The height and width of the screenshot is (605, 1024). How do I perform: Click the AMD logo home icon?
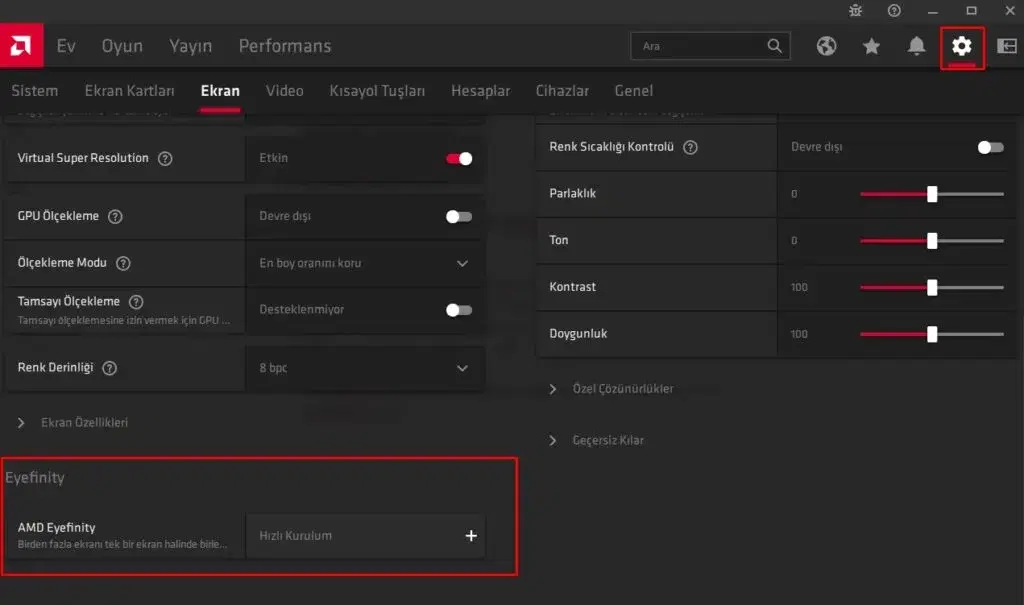22,46
